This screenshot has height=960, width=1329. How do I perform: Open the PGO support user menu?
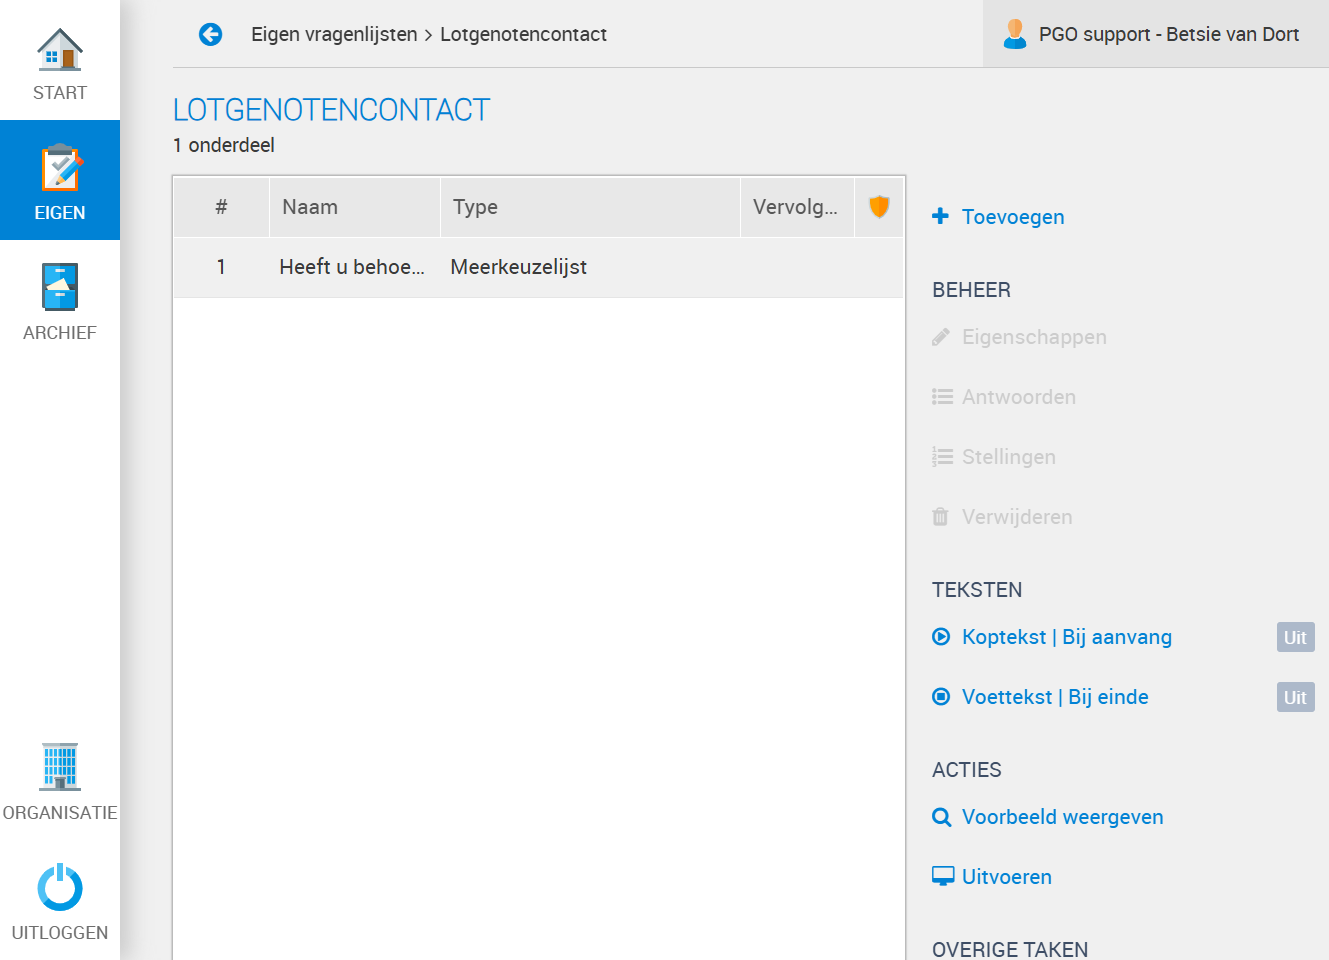coord(1156,34)
